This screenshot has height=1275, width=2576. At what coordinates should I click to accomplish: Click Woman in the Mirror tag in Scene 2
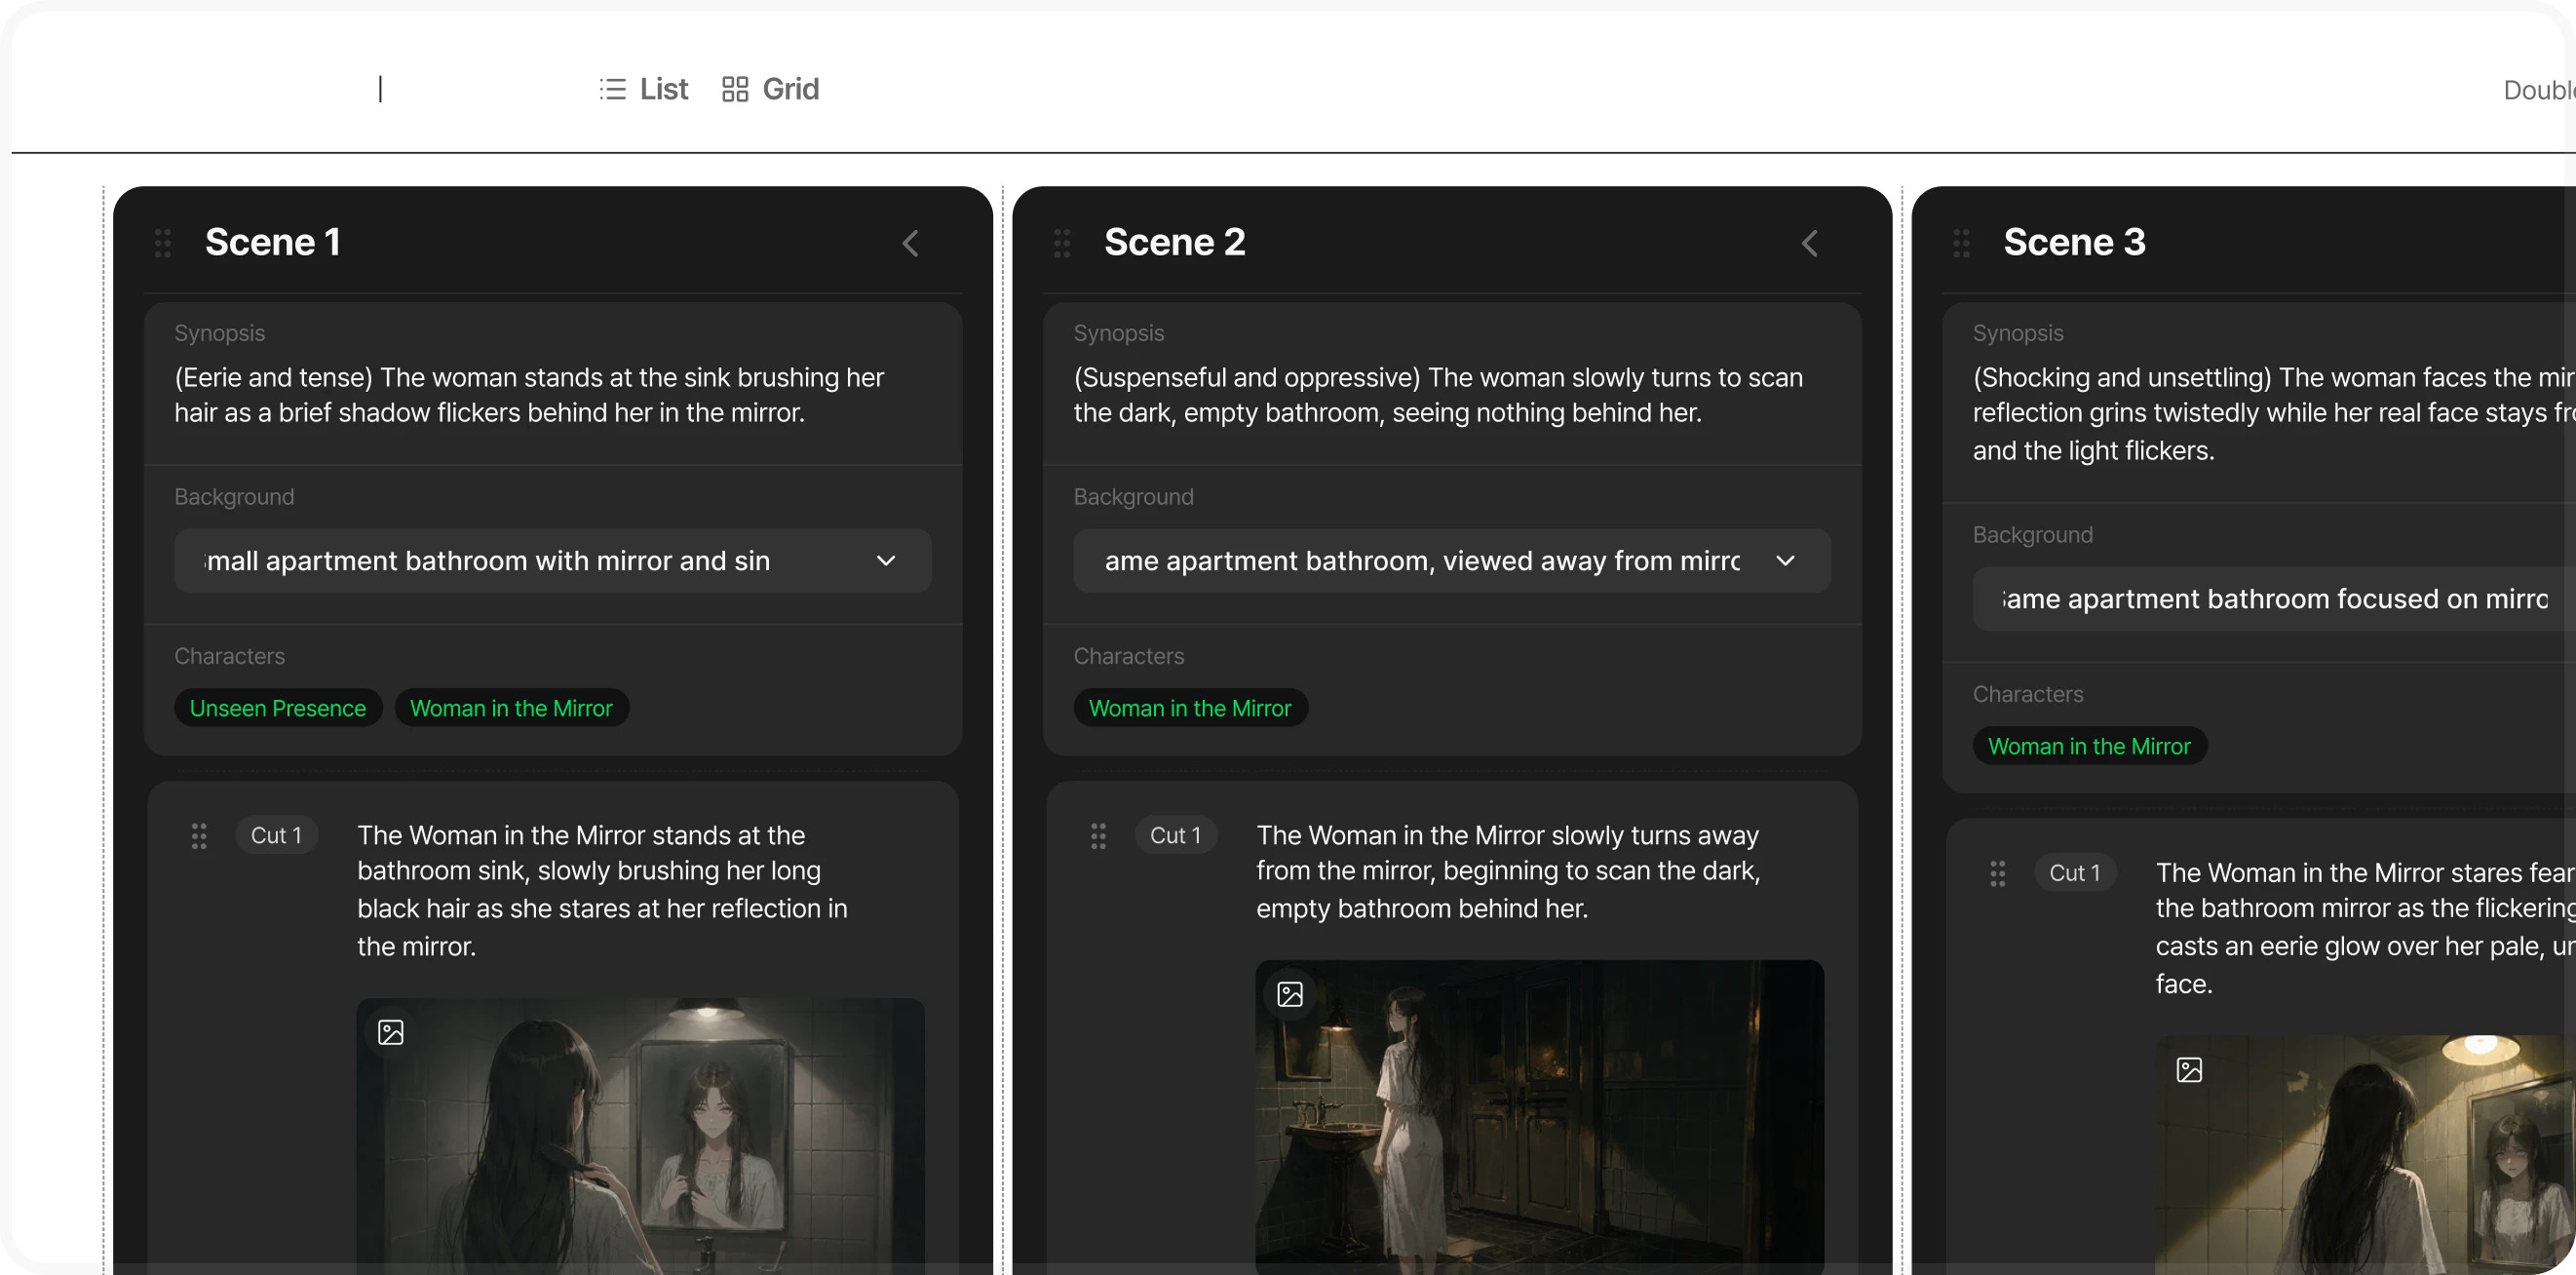click(1190, 707)
